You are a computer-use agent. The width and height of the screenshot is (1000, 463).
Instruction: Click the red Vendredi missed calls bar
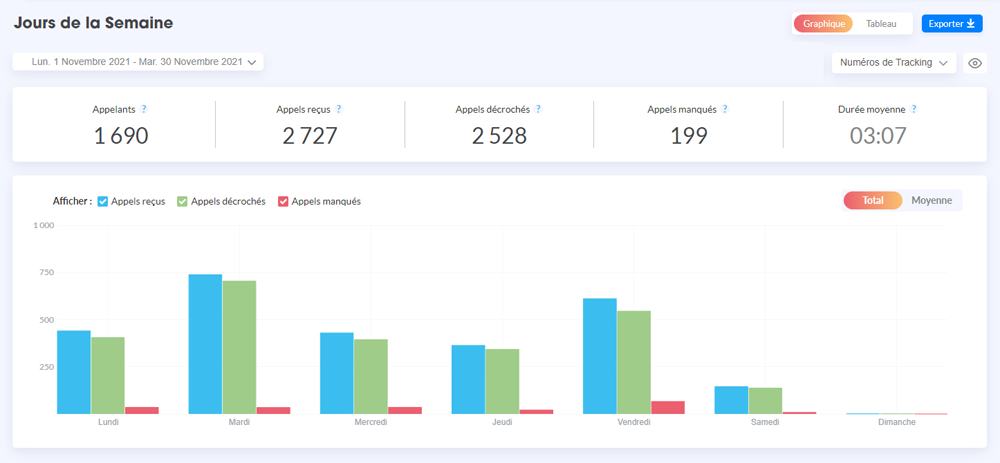668,407
